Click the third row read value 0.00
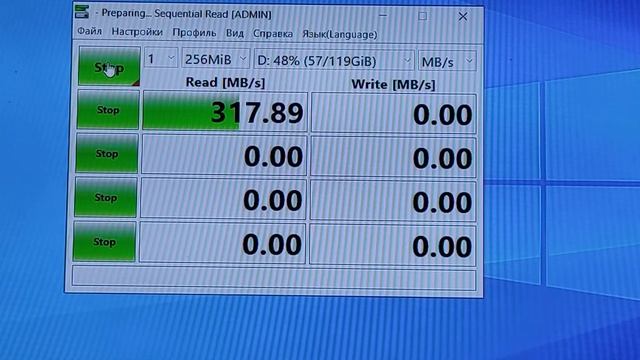Image resolution: width=640 pixels, height=360 pixels. click(223, 200)
